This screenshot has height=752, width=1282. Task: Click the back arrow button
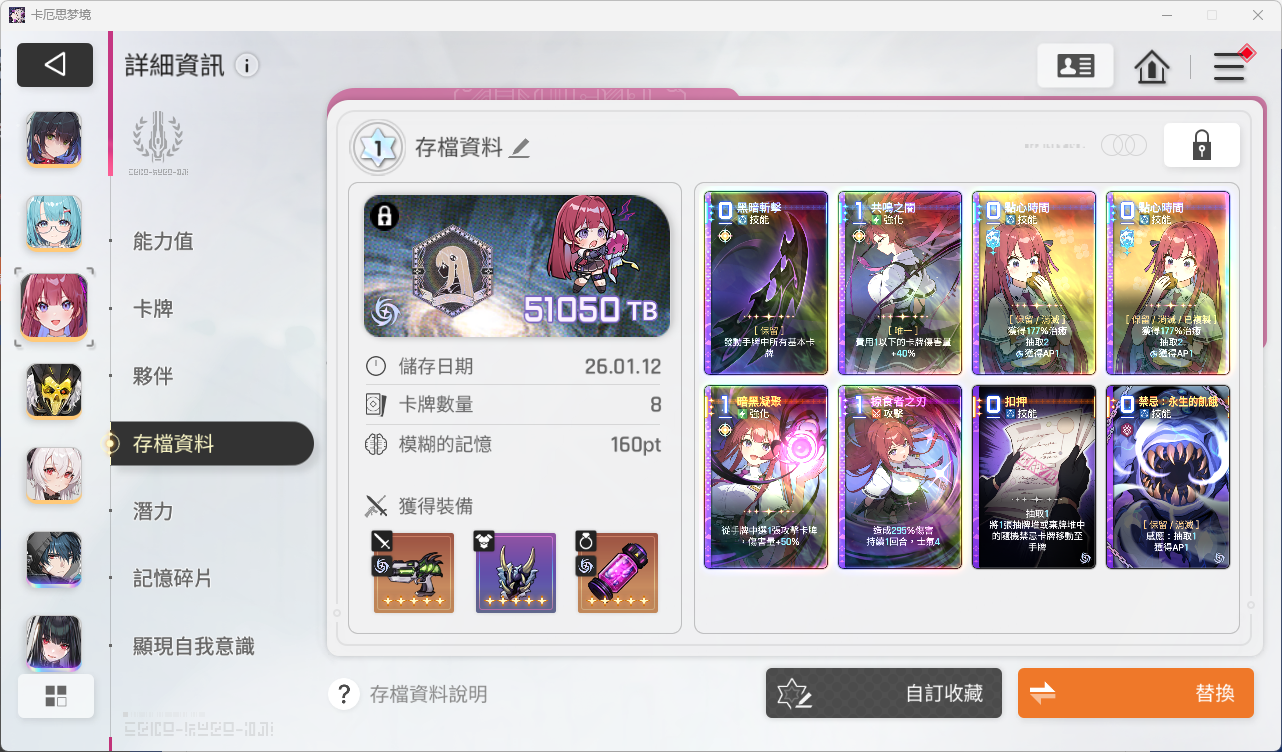pyautogui.click(x=55, y=65)
